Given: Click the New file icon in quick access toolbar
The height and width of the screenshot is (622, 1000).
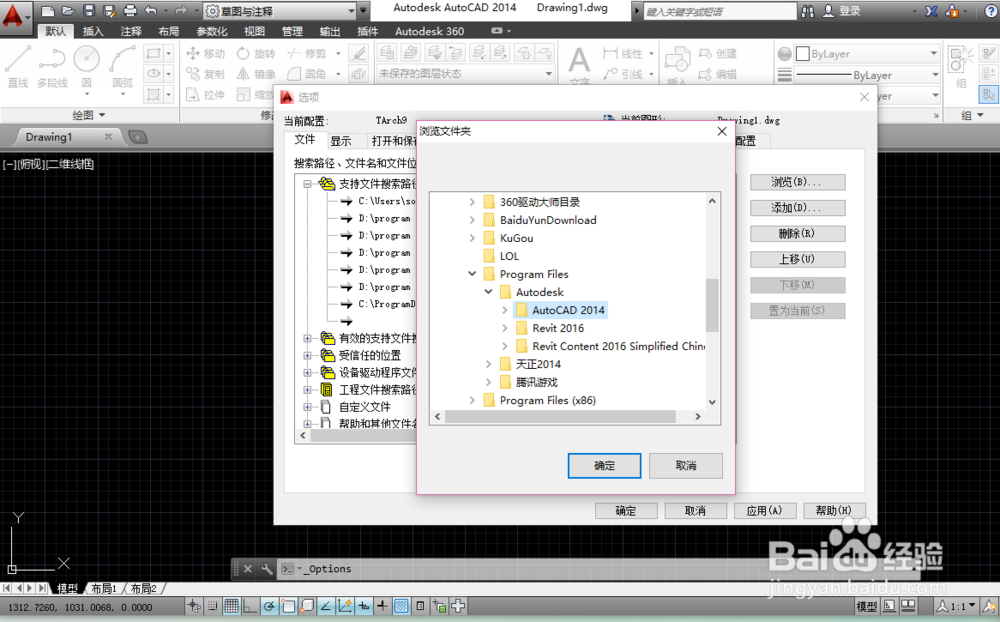Looking at the screenshot, I should (x=48, y=11).
